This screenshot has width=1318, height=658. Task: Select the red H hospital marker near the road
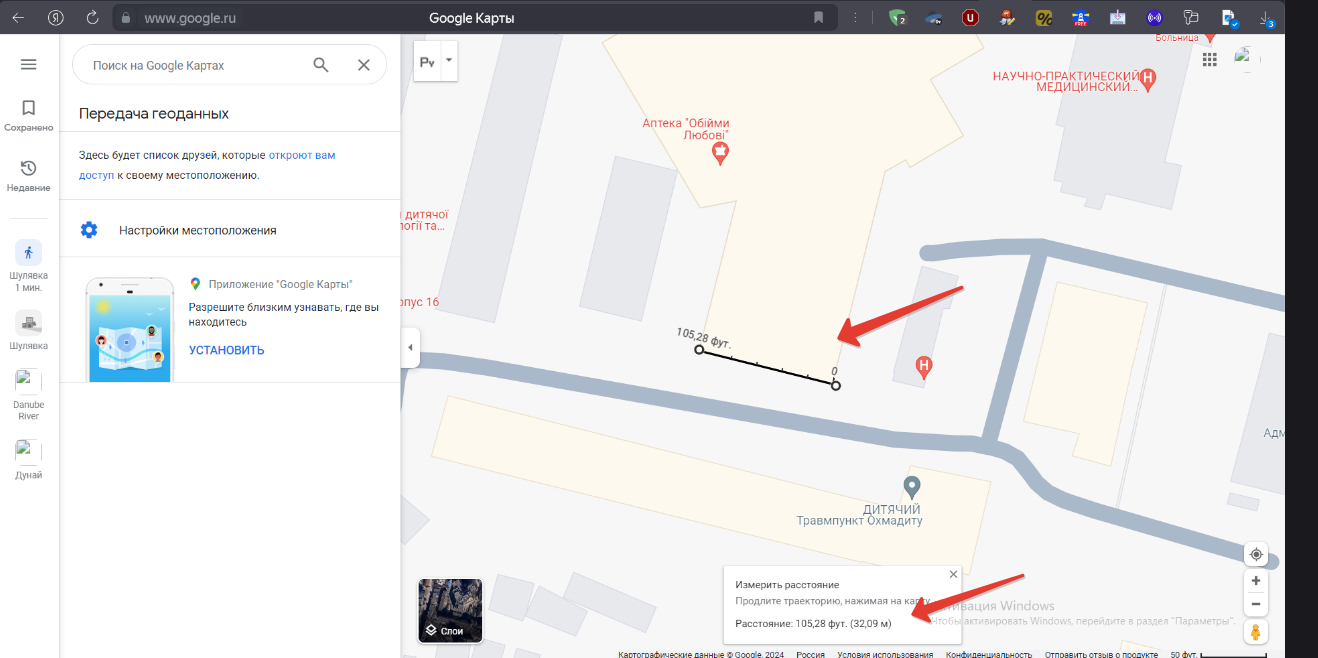point(925,368)
